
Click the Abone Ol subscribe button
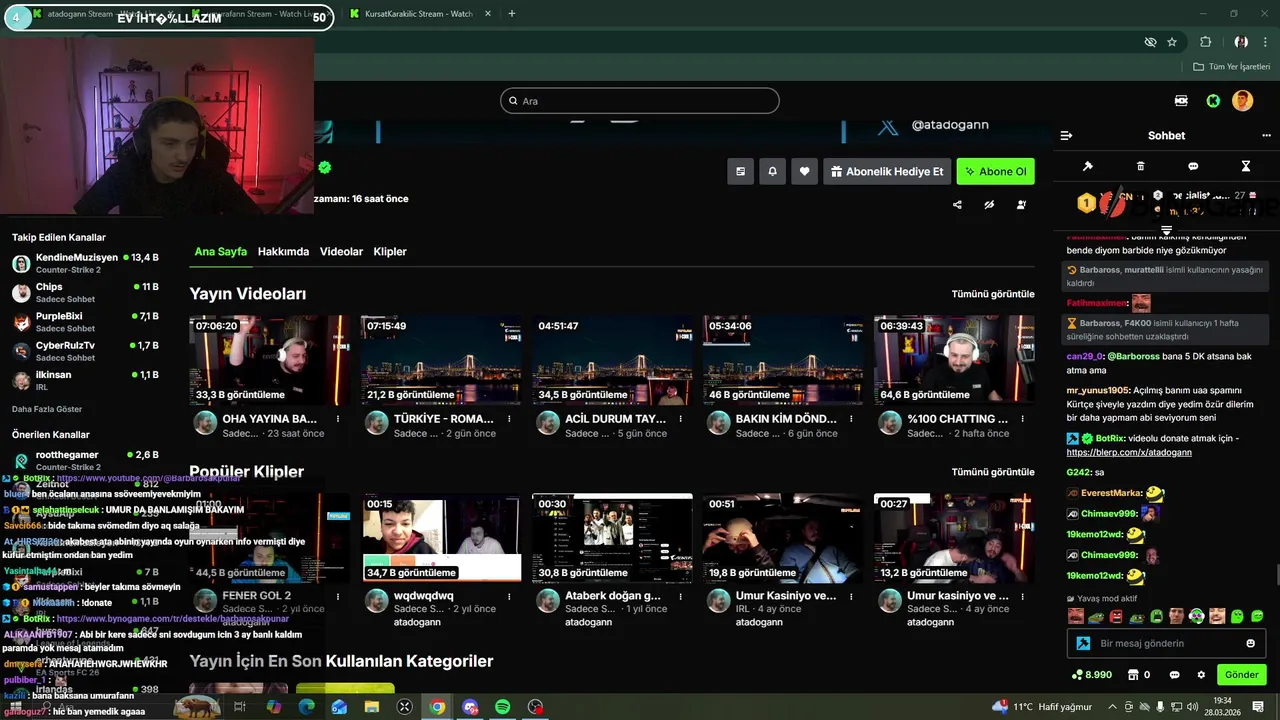995,171
